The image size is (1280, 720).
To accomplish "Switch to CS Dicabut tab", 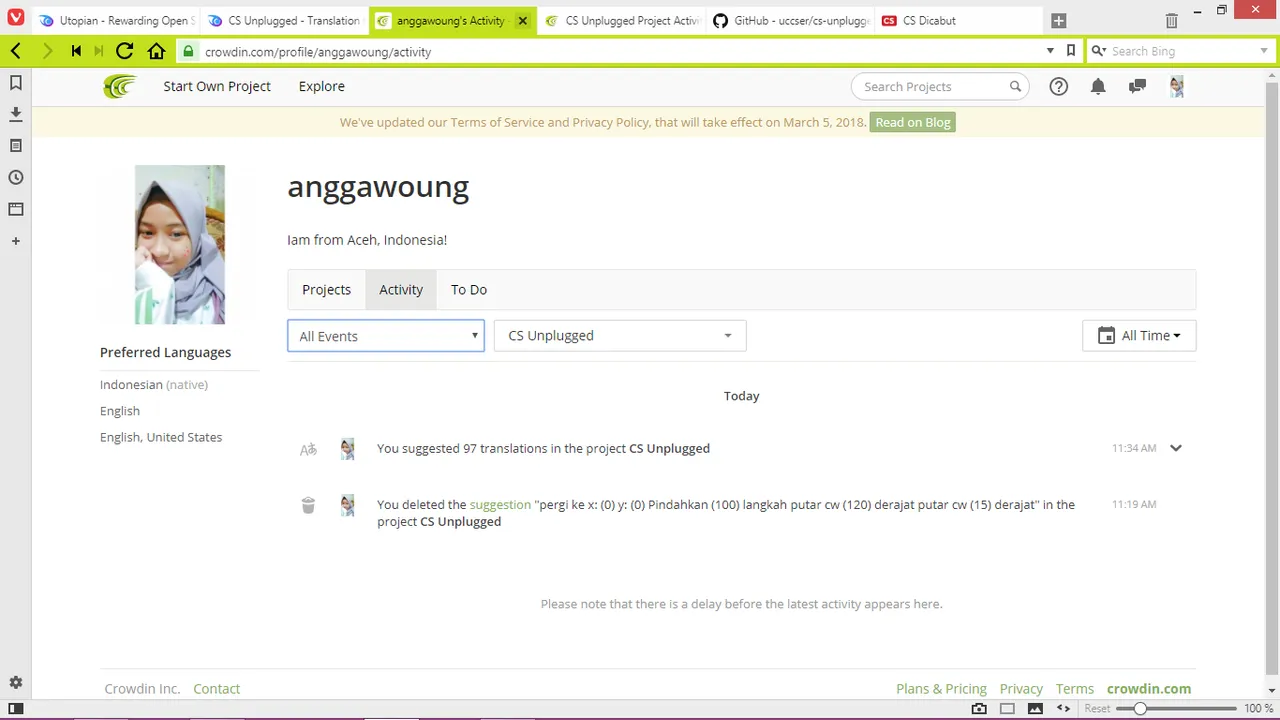I will pos(959,21).
